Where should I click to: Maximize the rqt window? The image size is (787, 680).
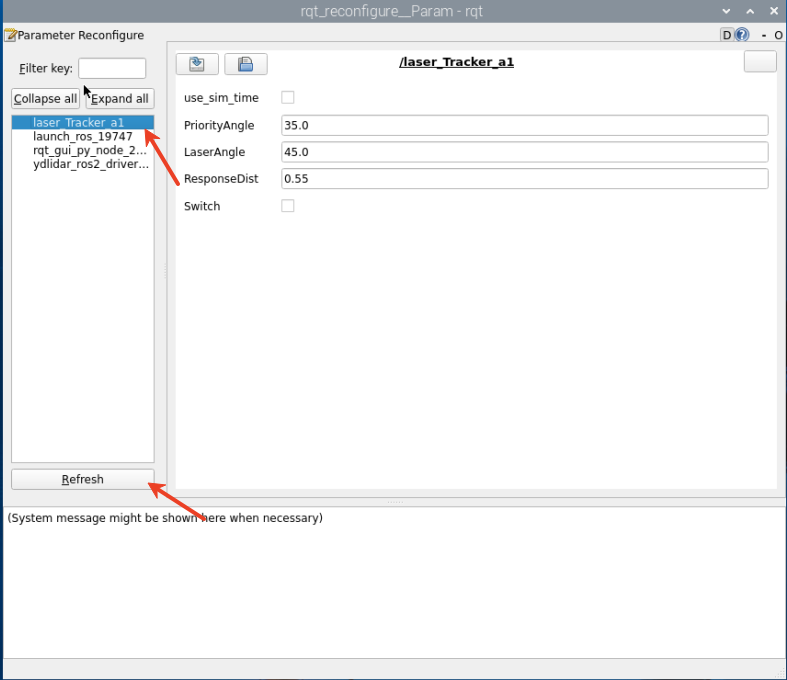[x=750, y=11]
